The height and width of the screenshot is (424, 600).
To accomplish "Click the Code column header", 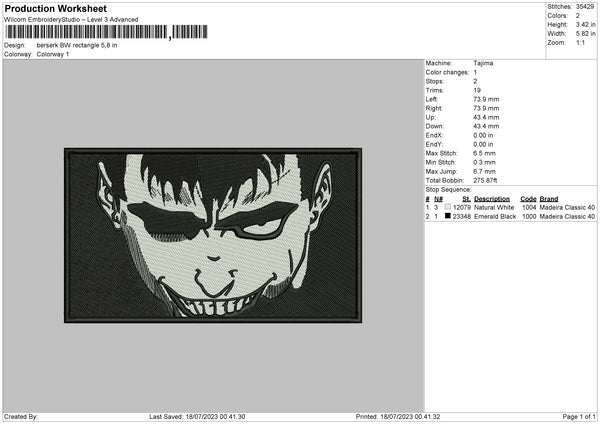I will point(528,199).
